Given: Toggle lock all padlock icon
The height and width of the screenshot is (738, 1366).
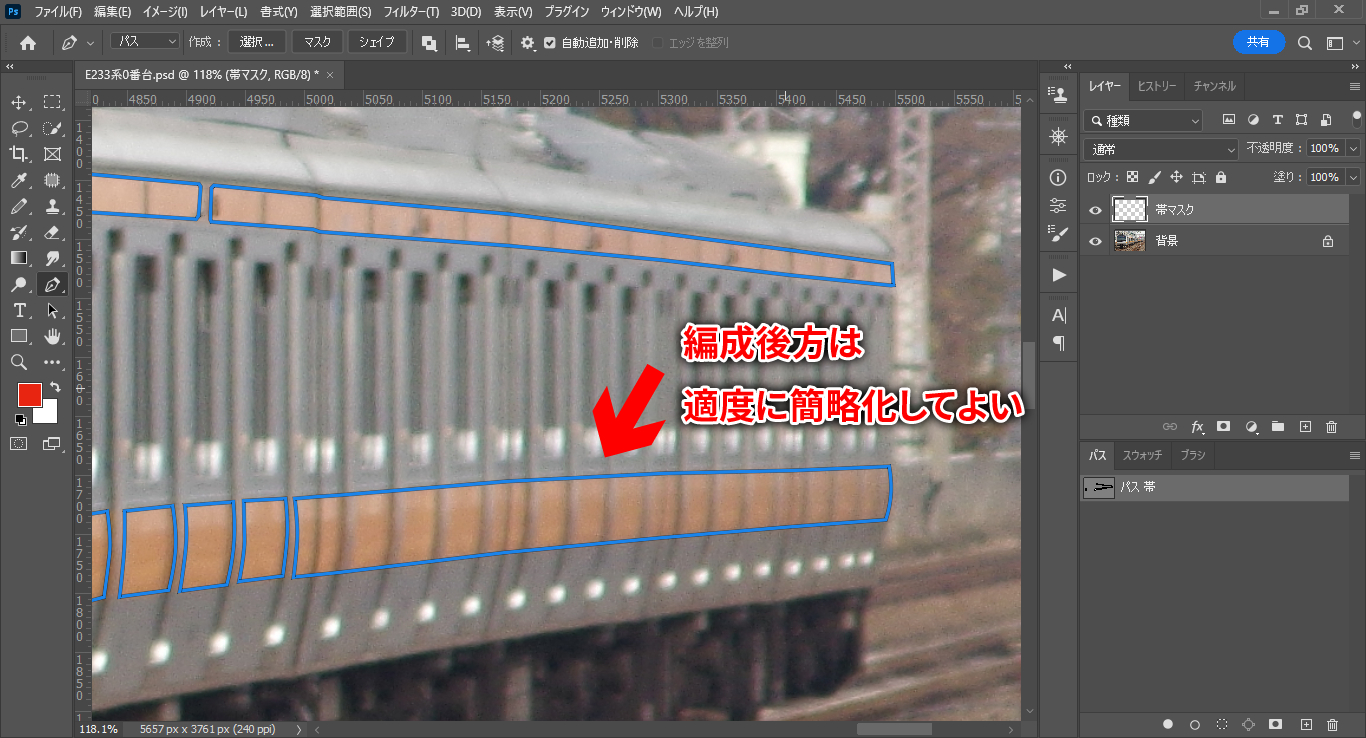Looking at the screenshot, I should tap(1220, 177).
